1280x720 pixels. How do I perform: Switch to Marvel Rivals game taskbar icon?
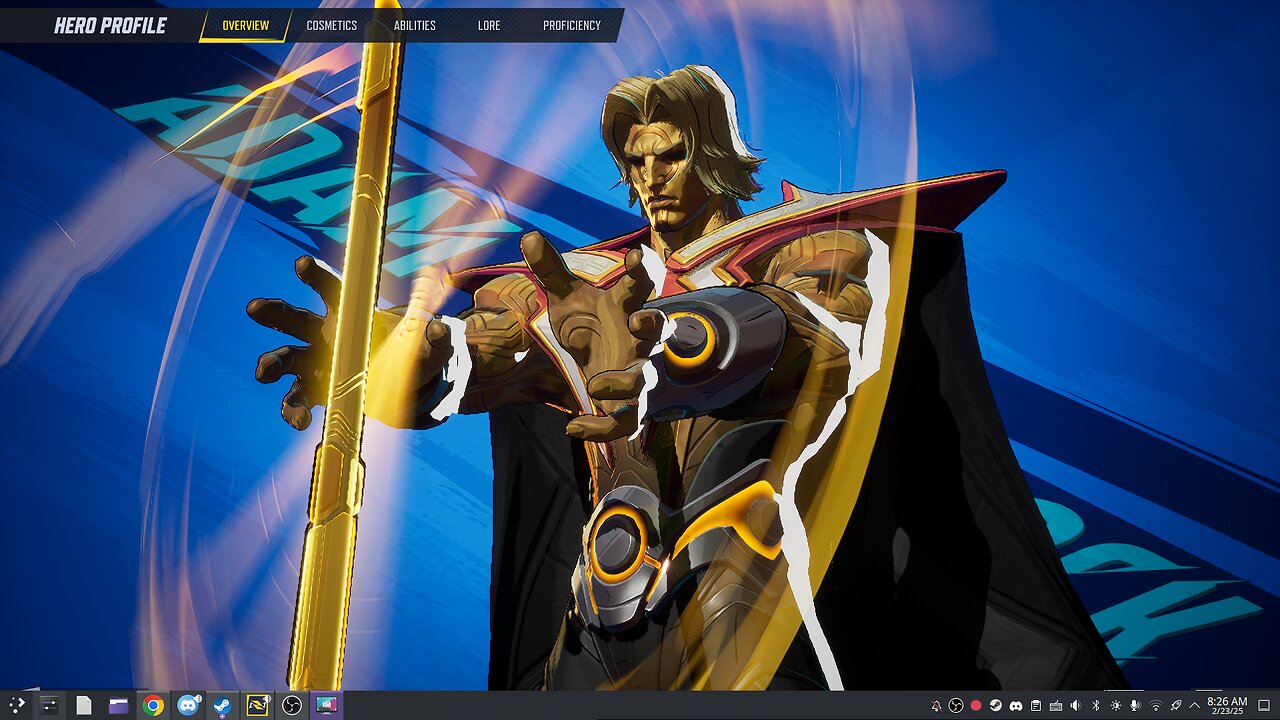(257, 705)
